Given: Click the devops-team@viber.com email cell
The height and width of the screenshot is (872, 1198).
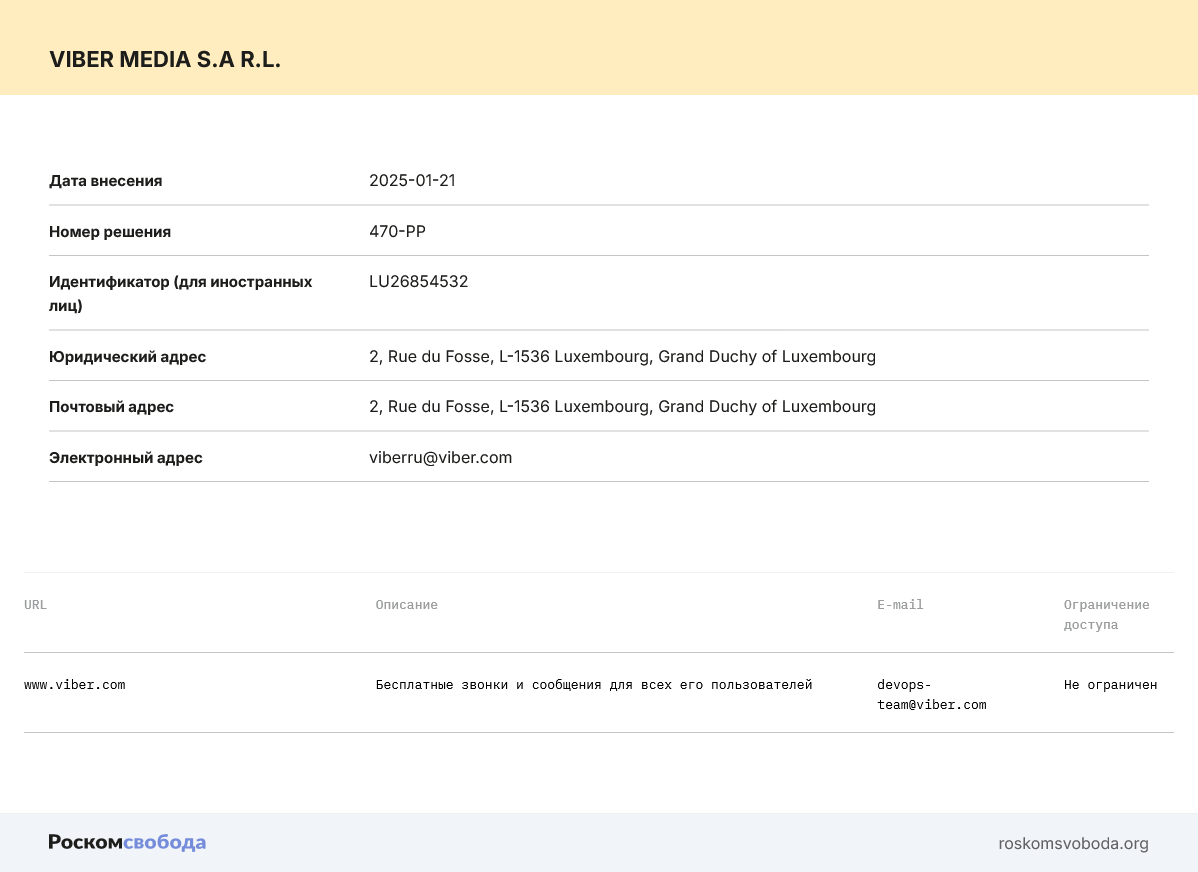Looking at the screenshot, I should (931, 695).
